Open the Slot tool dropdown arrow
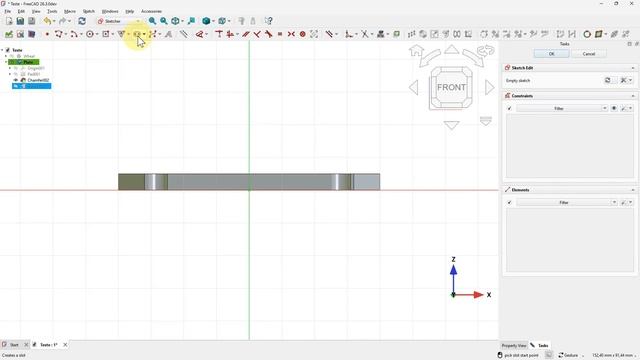 click(x=144, y=34)
